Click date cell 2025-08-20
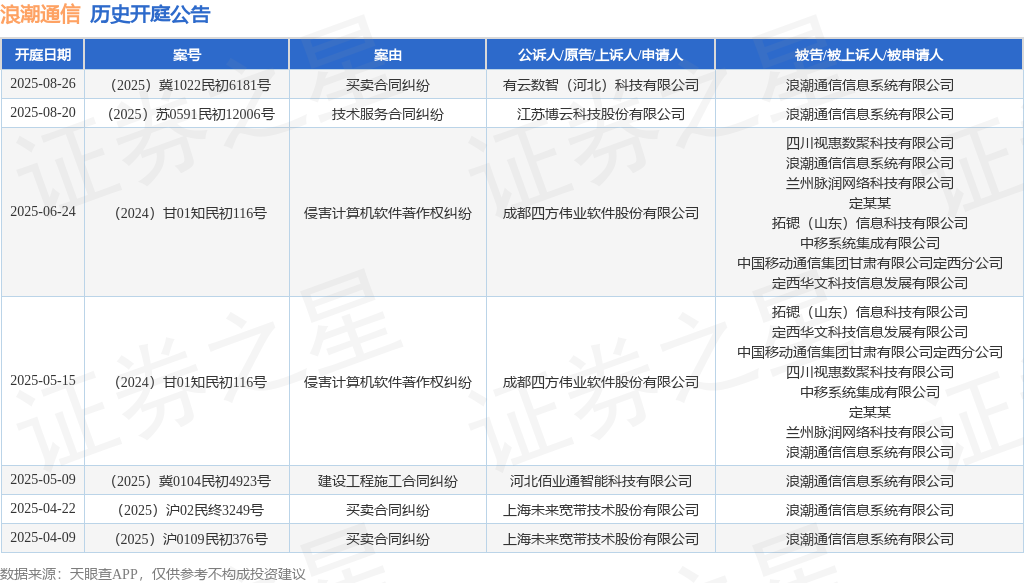The width and height of the screenshot is (1024, 583). 43,113
